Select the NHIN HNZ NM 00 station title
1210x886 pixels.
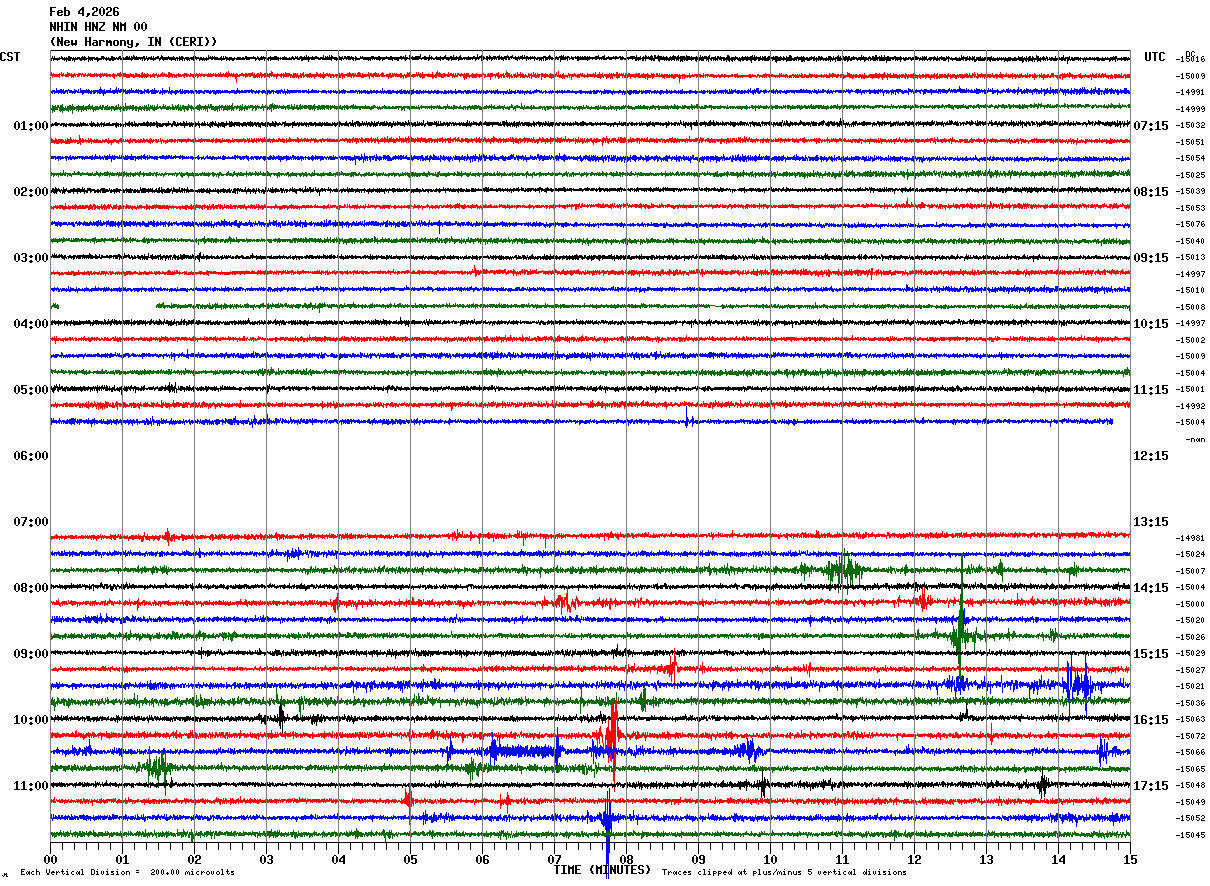98,27
